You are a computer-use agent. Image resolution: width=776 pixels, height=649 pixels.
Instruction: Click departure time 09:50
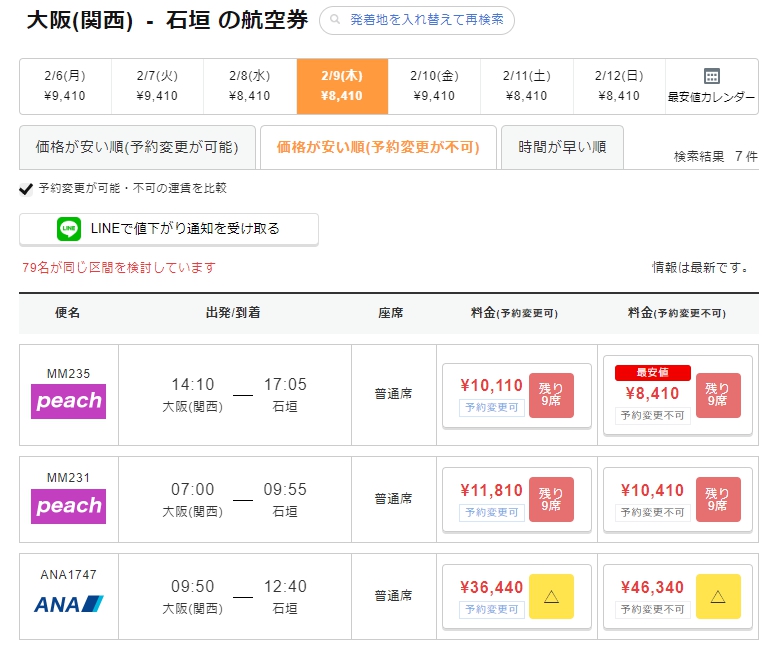click(193, 587)
